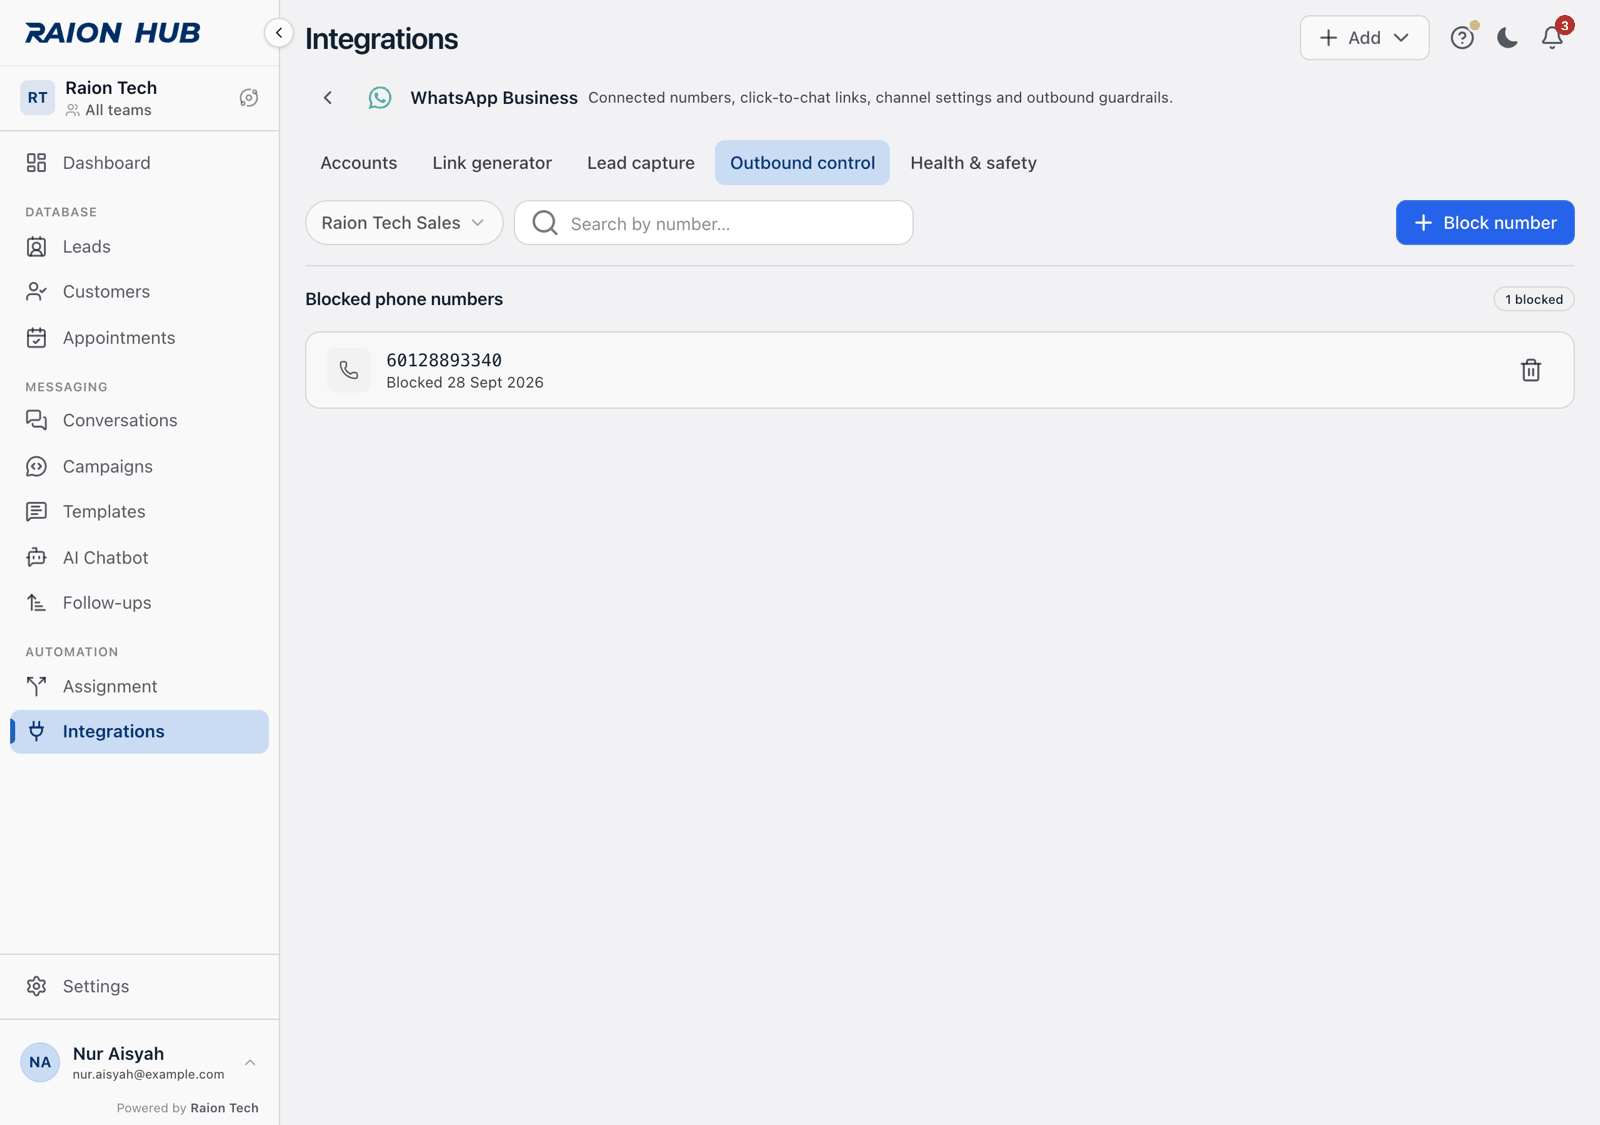Focus the Search by number field

[713, 223]
